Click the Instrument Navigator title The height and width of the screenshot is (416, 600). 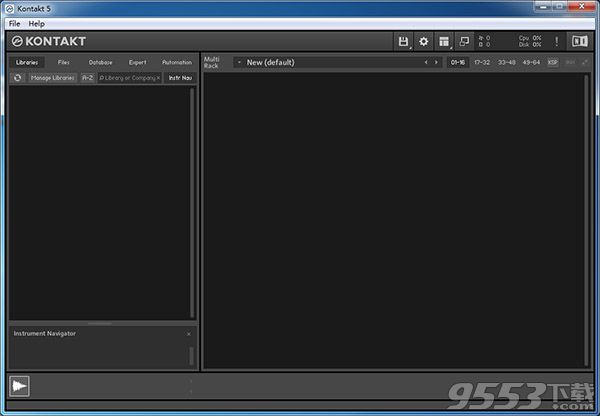pos(45,333)
